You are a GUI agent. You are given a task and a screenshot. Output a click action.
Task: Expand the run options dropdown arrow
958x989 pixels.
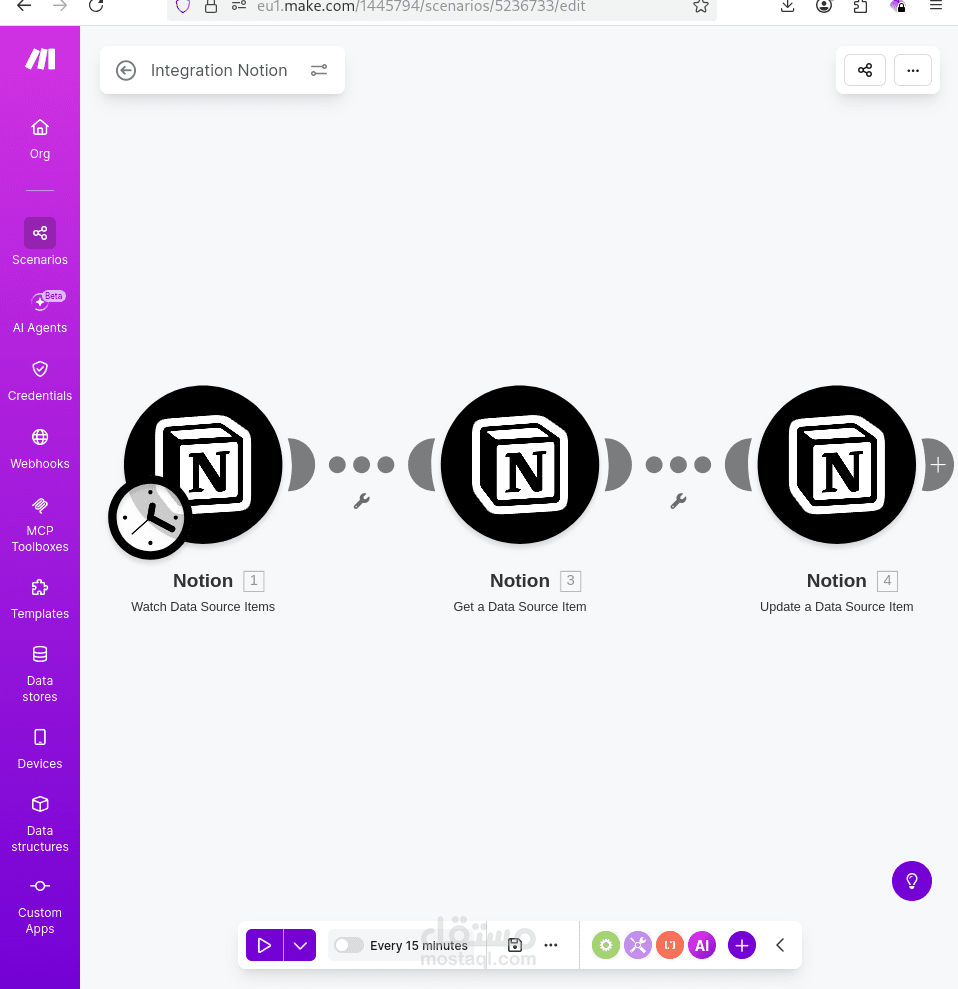300,945
